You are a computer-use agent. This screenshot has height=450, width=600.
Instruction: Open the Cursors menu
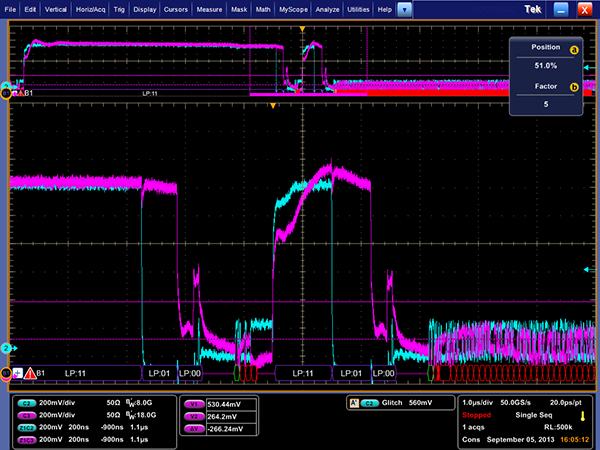click(178, 8)
